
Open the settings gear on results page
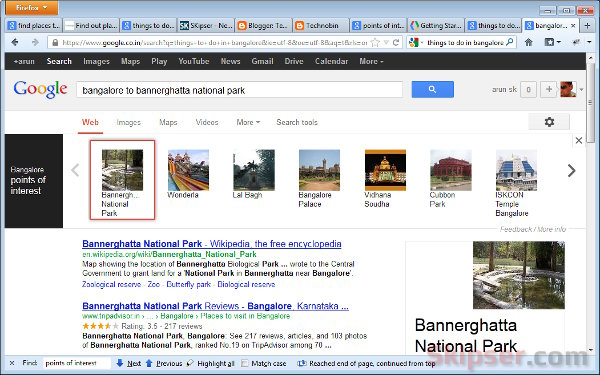(549, 122)
